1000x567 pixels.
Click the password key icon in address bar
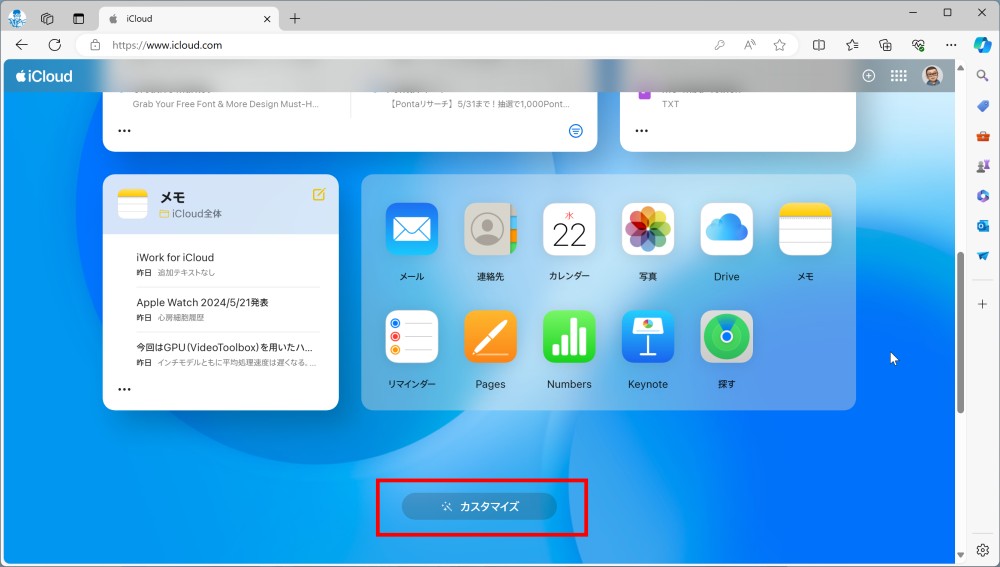(719, 45)
